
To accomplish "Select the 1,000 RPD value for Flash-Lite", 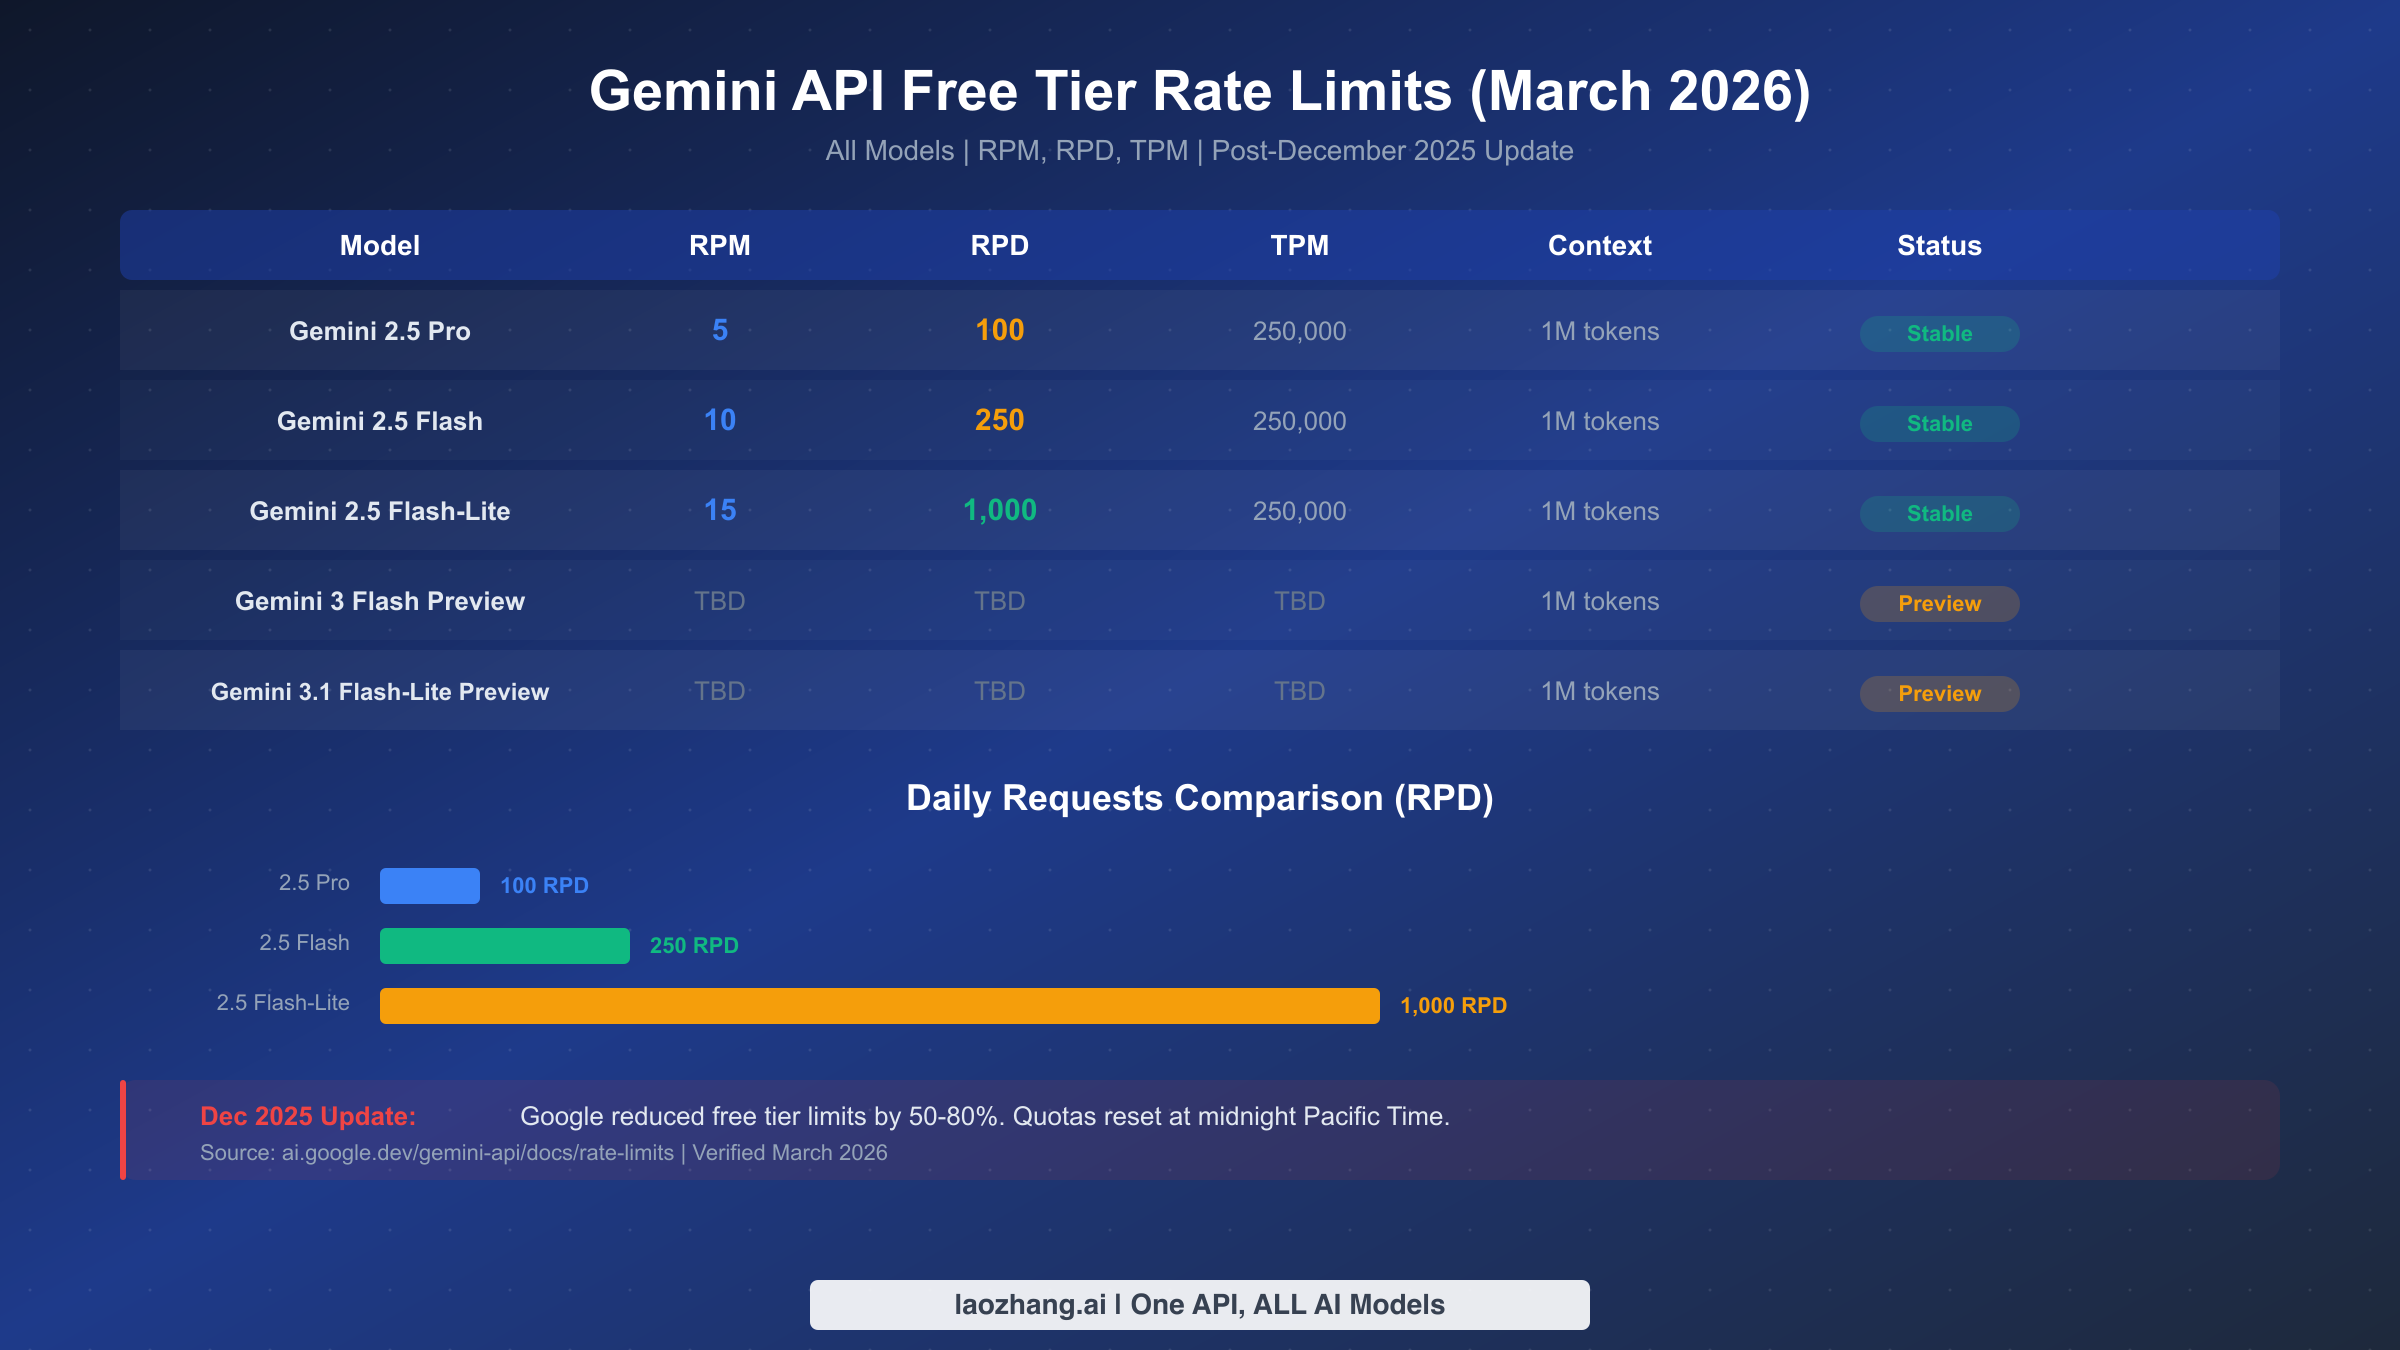I will coord(1000,510).
